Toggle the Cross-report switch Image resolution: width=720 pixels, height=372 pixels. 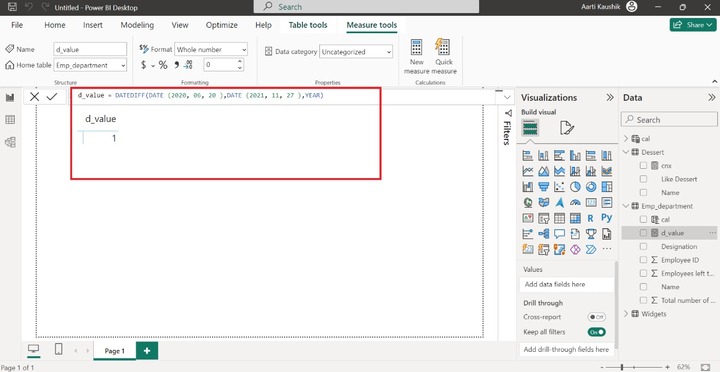[596, 317]
